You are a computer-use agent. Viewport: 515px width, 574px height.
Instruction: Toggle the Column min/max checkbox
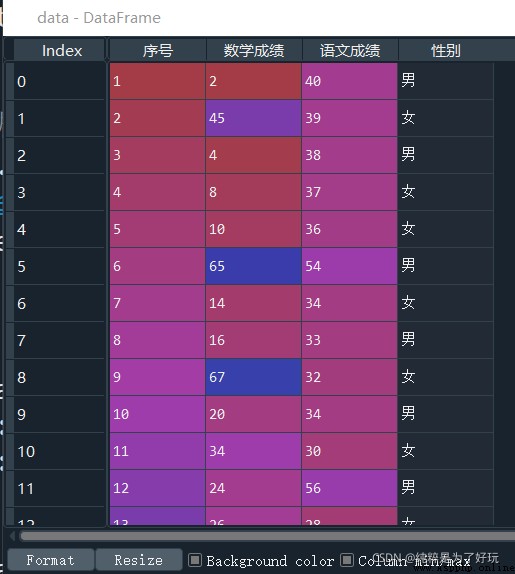(x=347, y=560)
